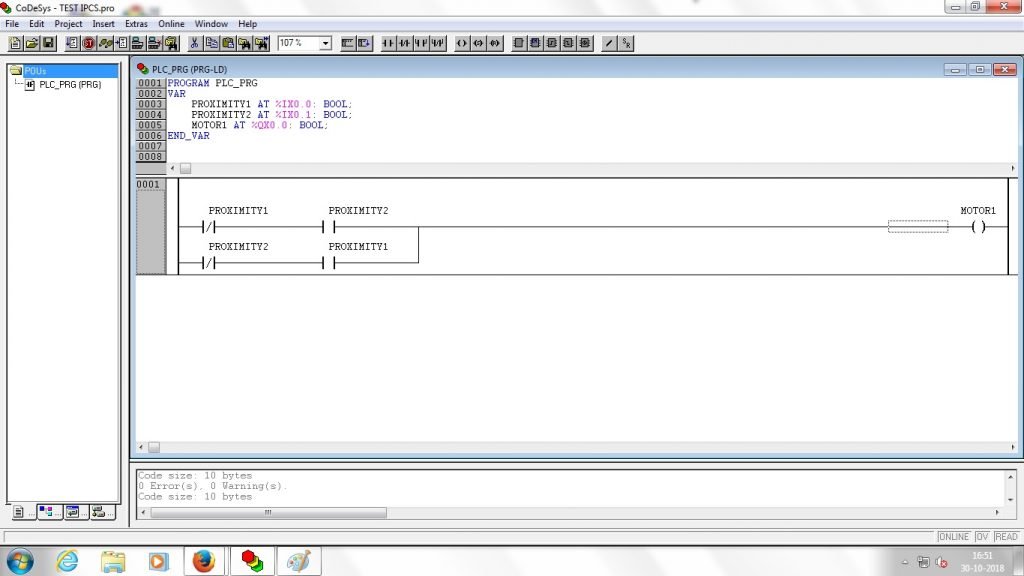Image resolution: width=1024 pixels, height=576 pixels.
Task: Insert a negated contact from toolbar
Action: tap(405, 43)
